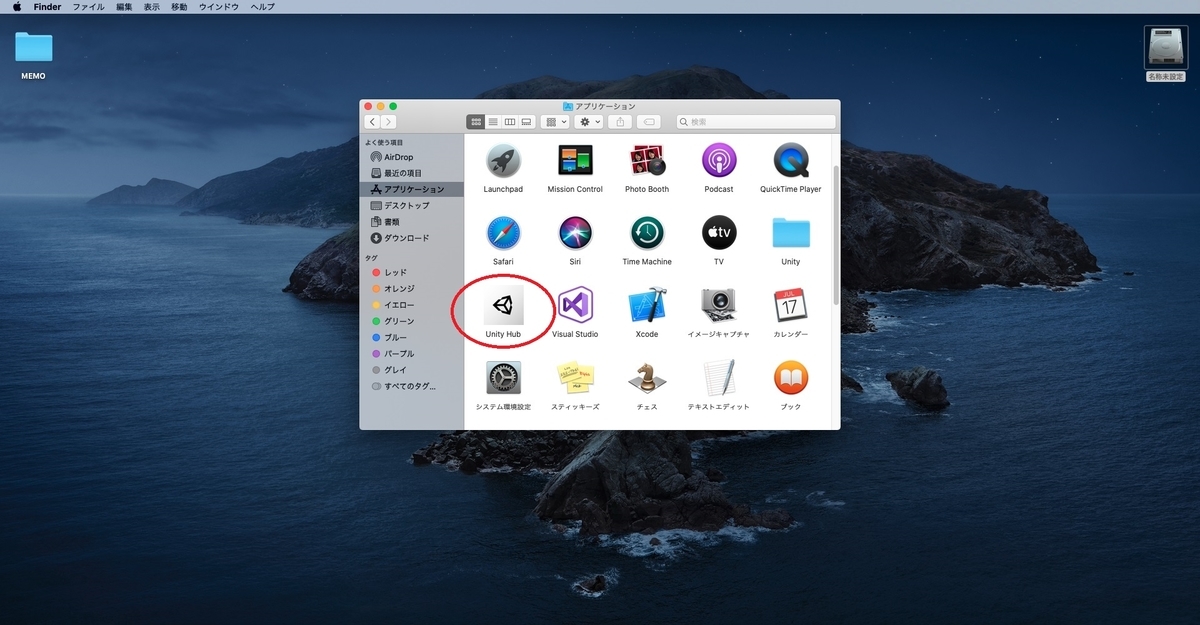Go forward in Finder window
The height and width of the screenshot is (625, 1200).
(388, 122)
